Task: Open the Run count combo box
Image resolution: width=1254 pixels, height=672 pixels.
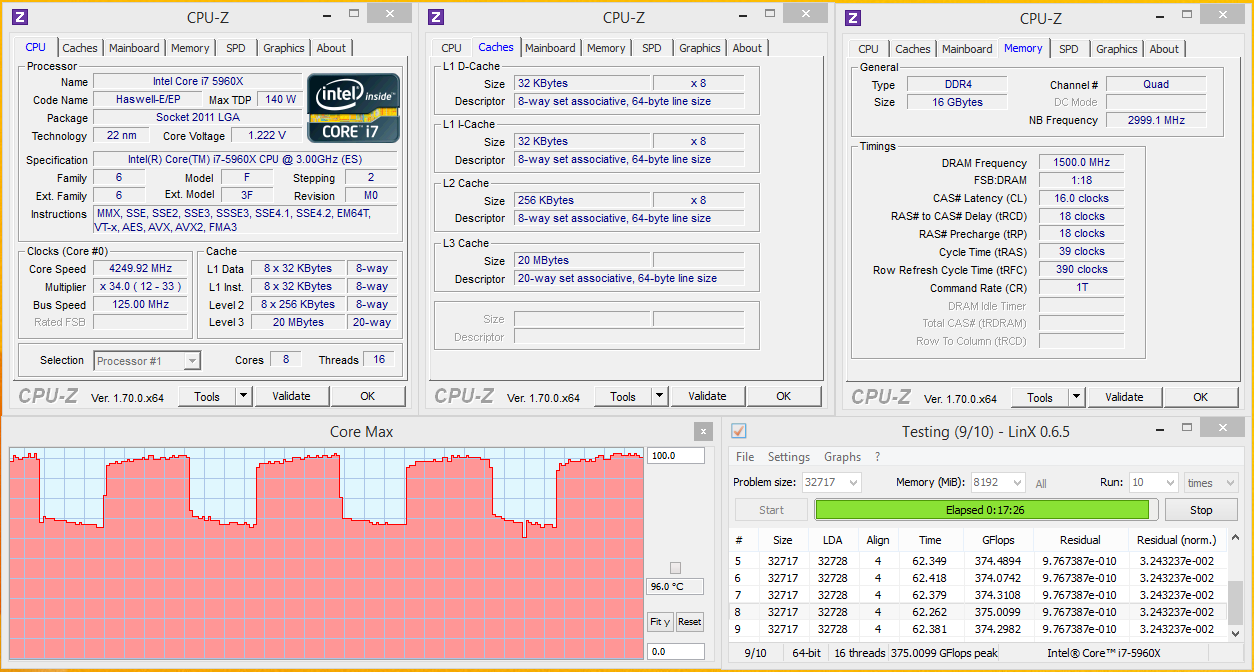Action: (1154, 483)
